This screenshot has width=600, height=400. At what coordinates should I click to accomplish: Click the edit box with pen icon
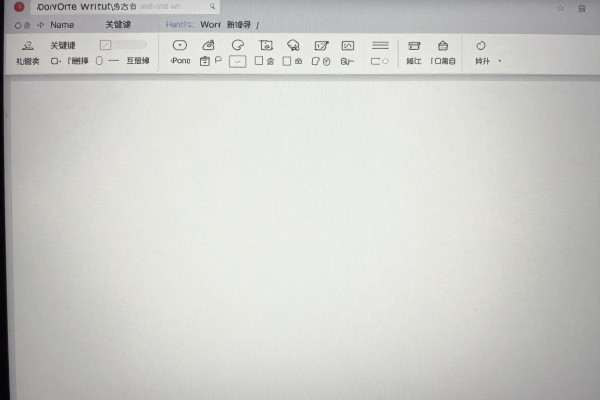(x=321, y=46)
